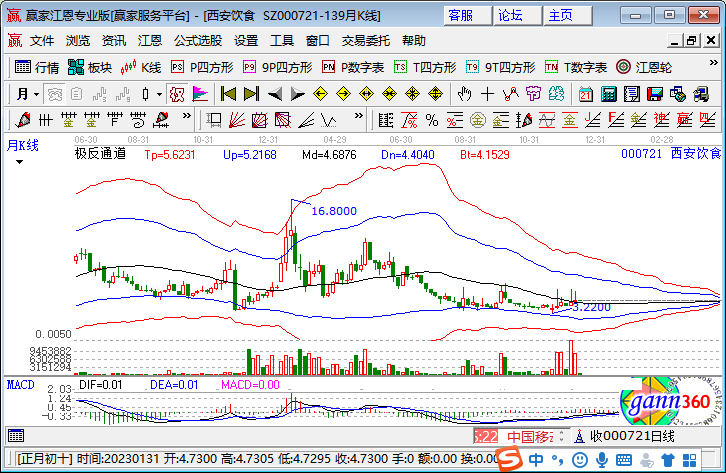
Task: Open the 交易委托 menu
Action: (366, 41)
